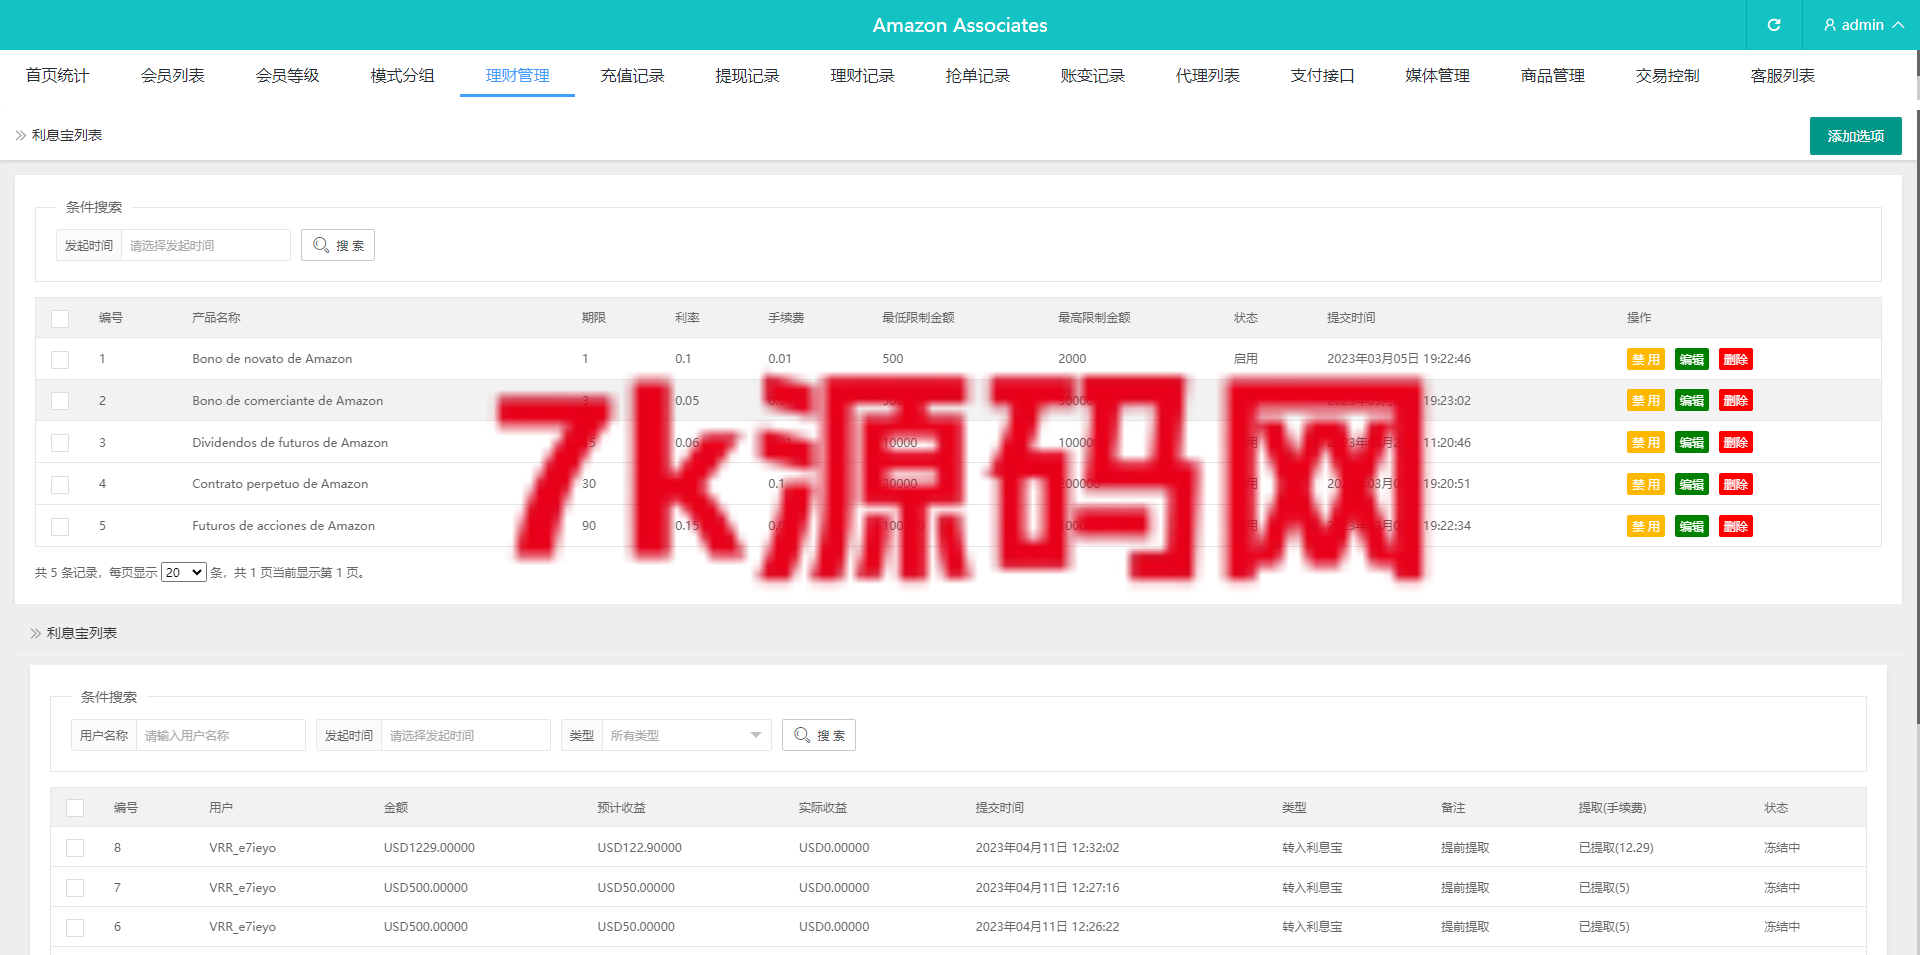Select the 理财管理 tab

(517, 75)
